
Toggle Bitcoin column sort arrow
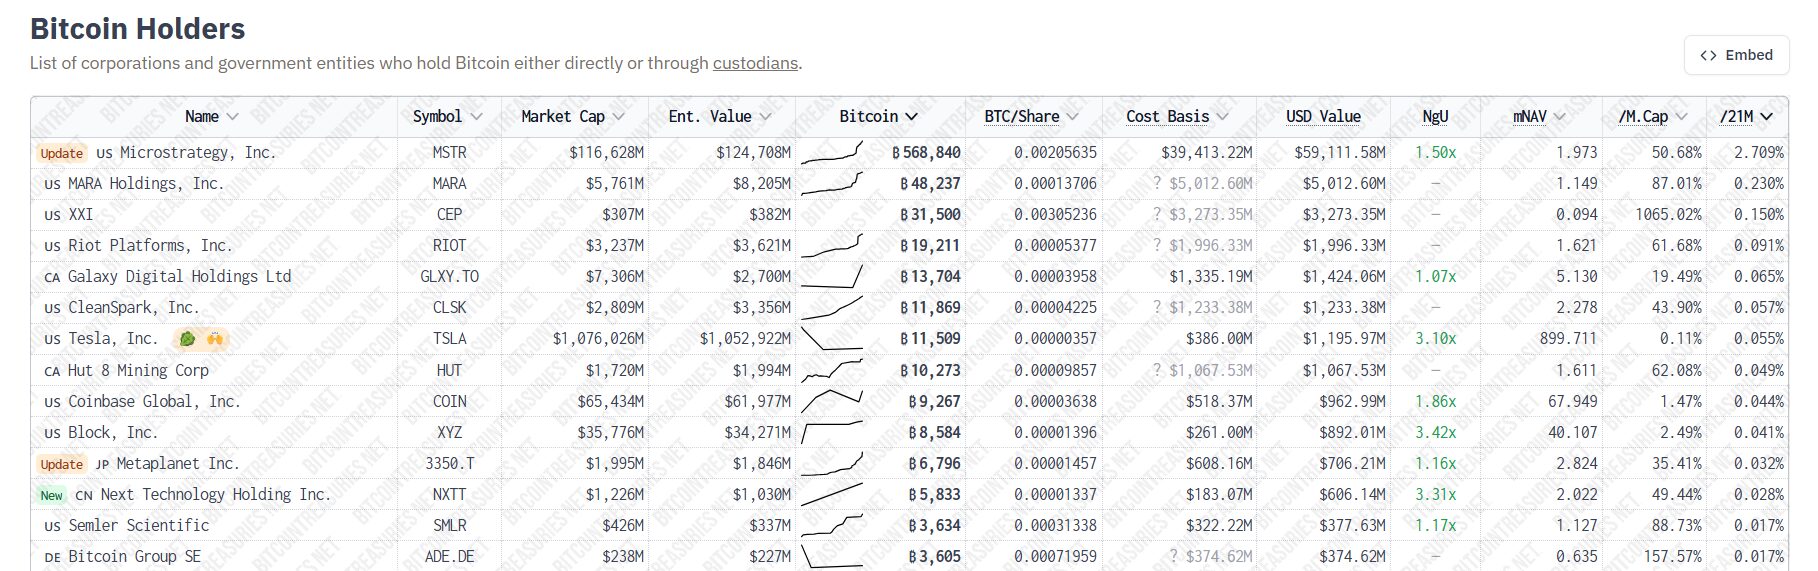pos(911,117)
